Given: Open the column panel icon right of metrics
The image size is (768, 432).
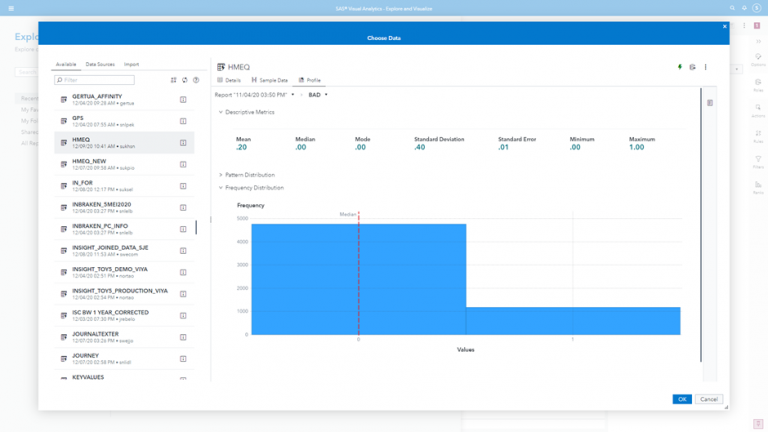Looking at the screenshot, I should (x=710, y=103).
